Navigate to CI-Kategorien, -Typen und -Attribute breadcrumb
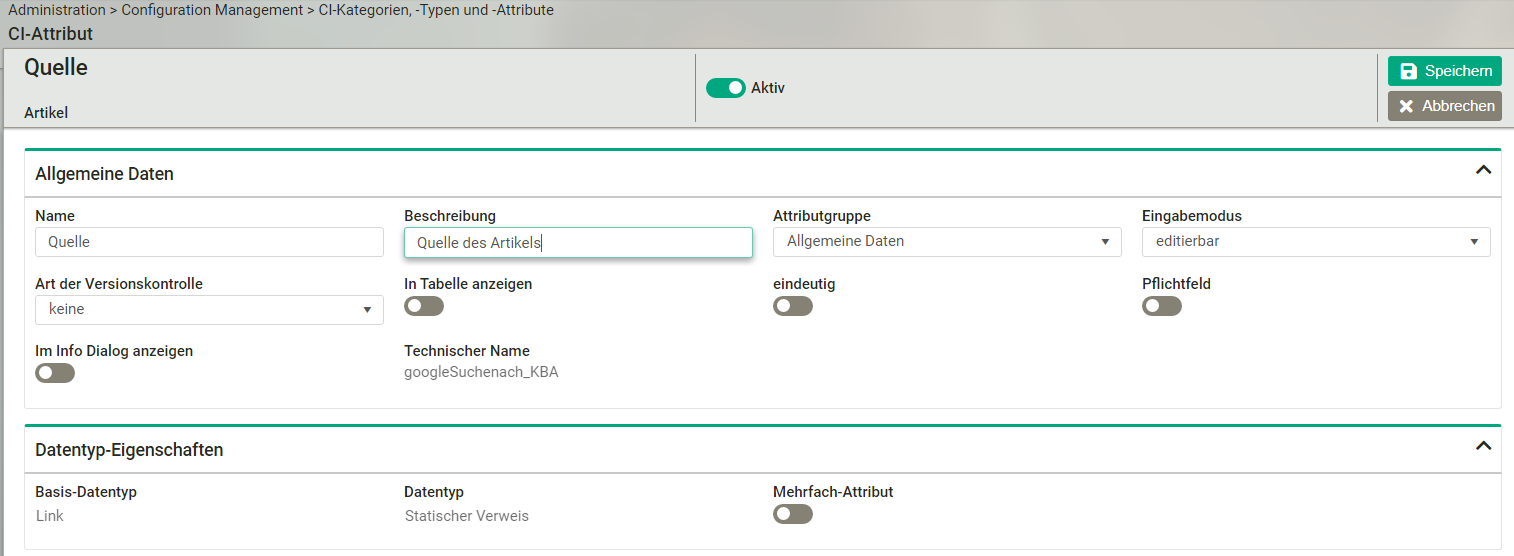This screenshot has width=1514, height=556. point(436,10)
